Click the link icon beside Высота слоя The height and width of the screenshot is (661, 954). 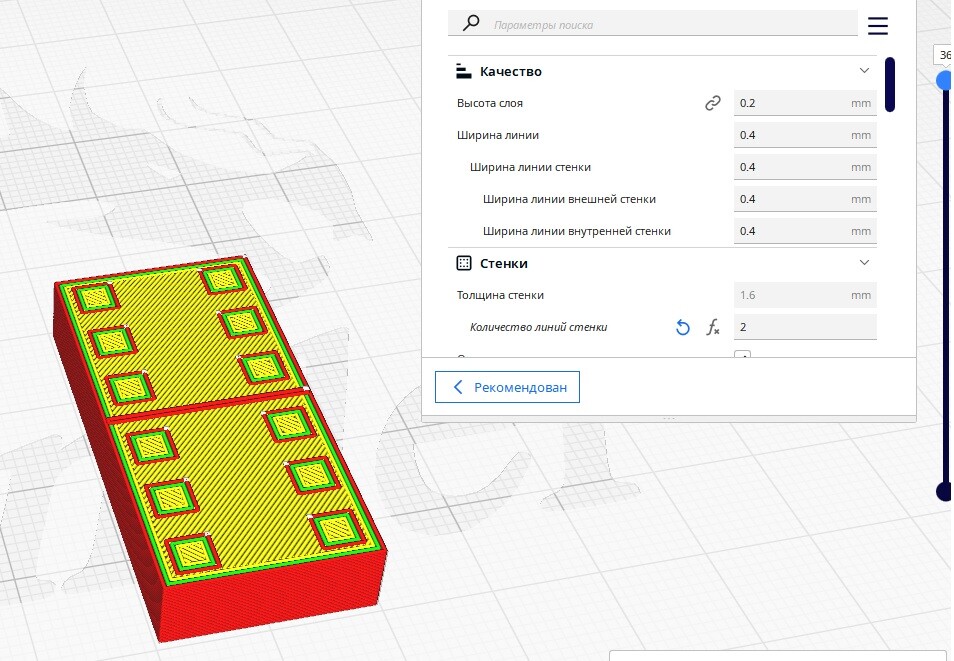click(x=712, y=103)
